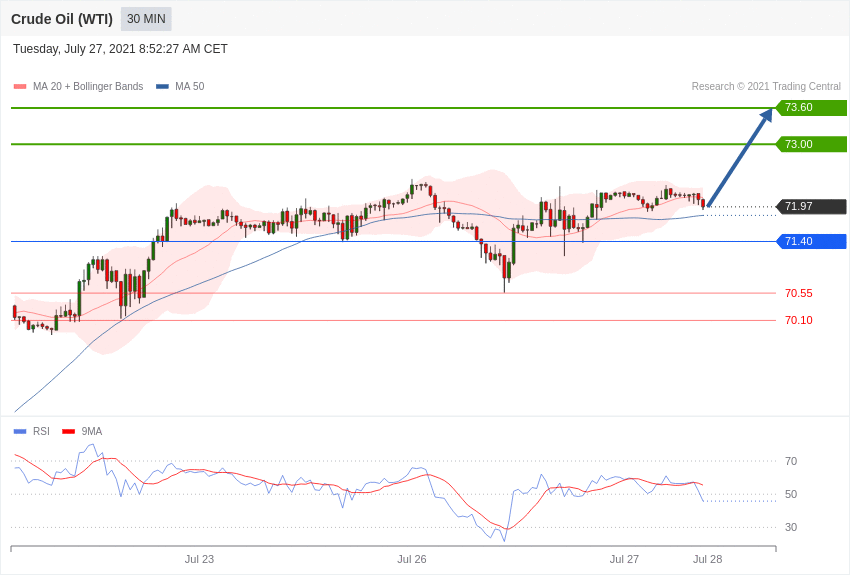Toggle the MA 20 + Bollinger Bands label
This screenshot has height=576, width=850.
(x=88, y=87)
